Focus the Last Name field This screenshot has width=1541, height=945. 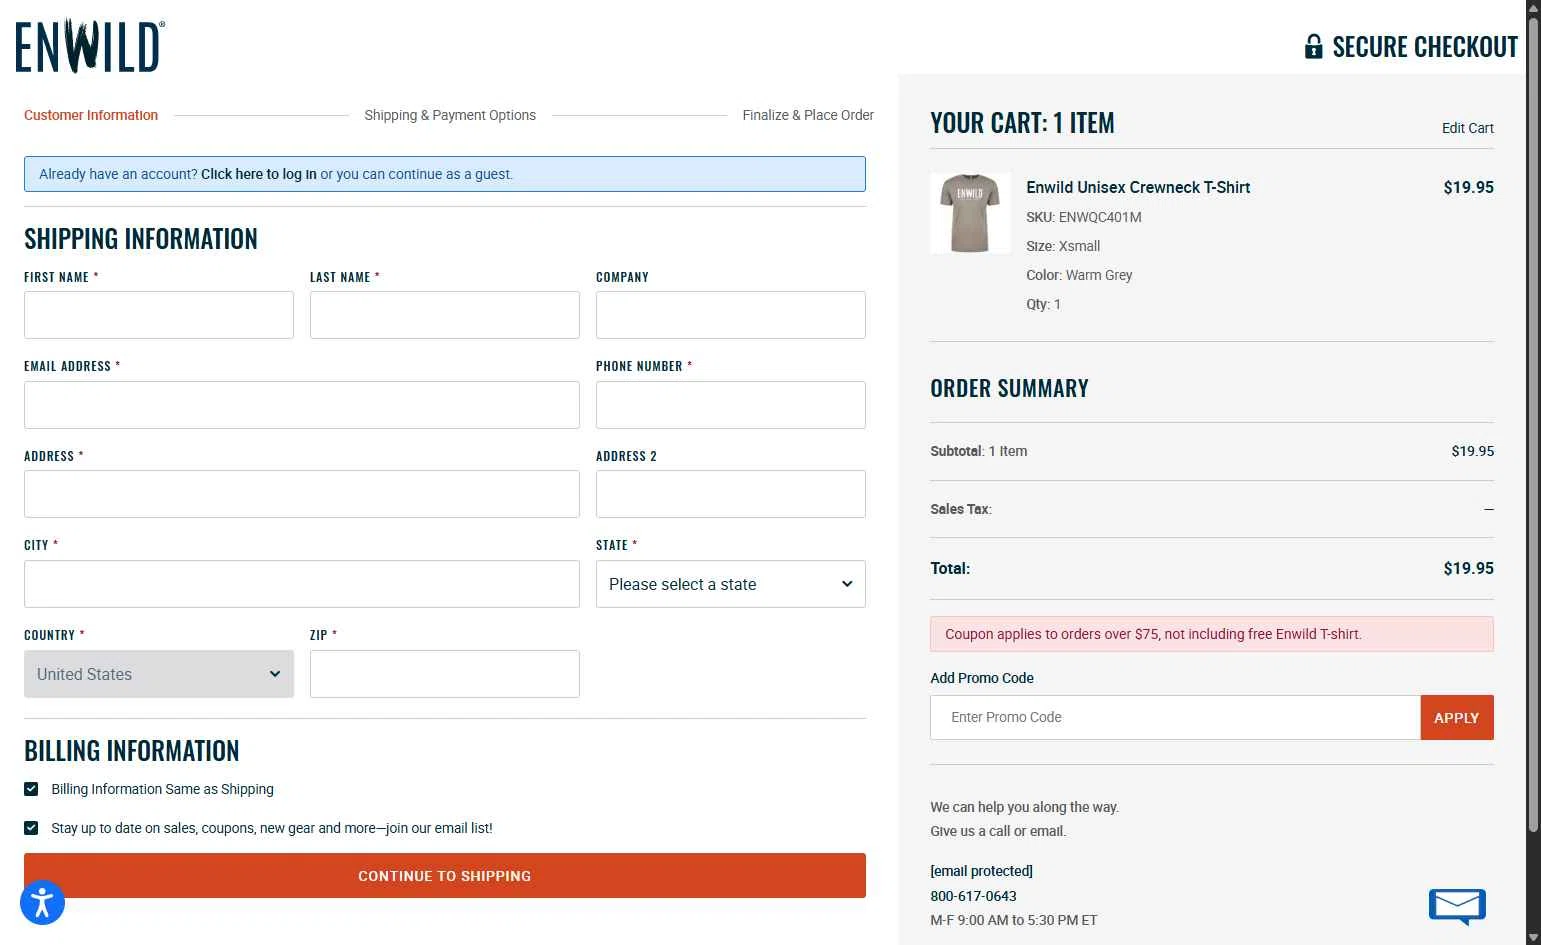coord(445,315)
